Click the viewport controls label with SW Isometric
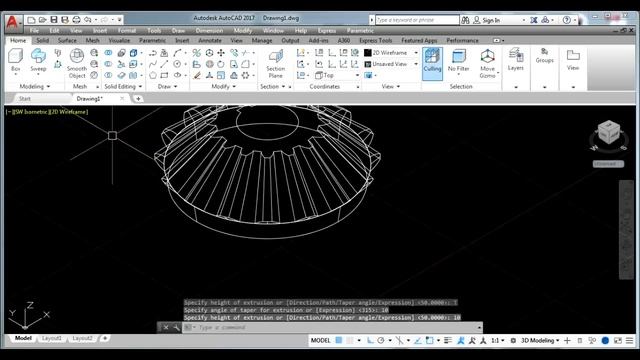The image size is (640, 360). click(47, 112)
